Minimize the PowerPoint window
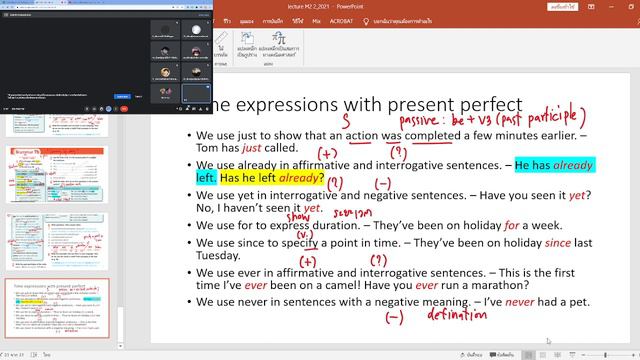The height and width of the screenshot is (360, 640). tap(611, 7)
